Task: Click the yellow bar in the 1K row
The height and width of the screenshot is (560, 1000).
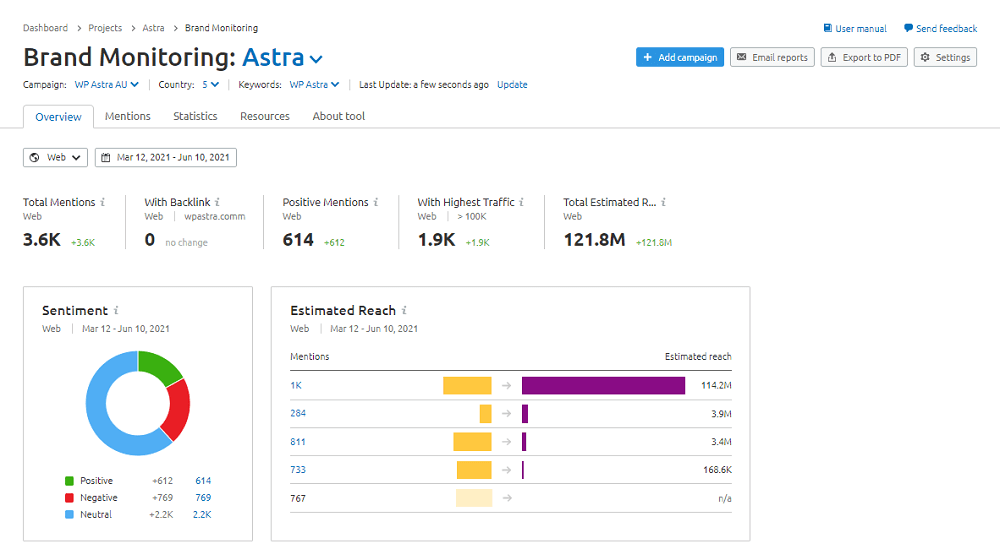Action: pyautogui.click(x=467, y=385)
